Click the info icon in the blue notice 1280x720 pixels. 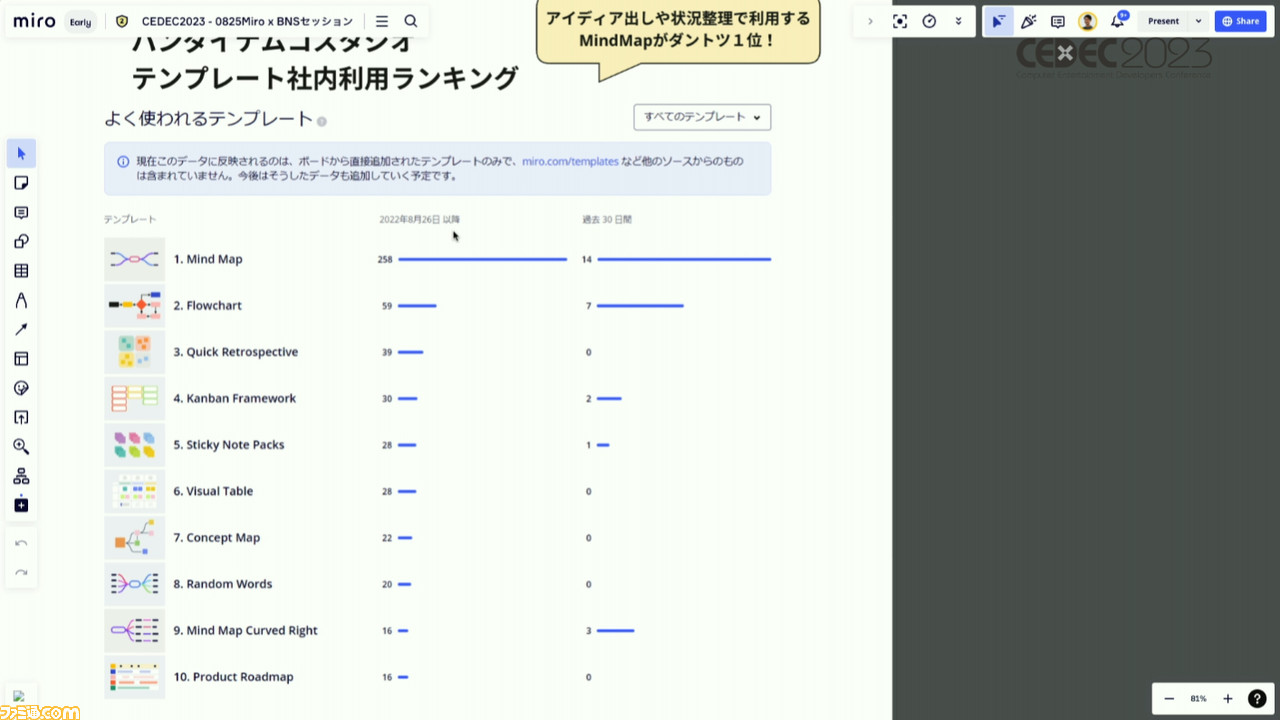point(123,161)
